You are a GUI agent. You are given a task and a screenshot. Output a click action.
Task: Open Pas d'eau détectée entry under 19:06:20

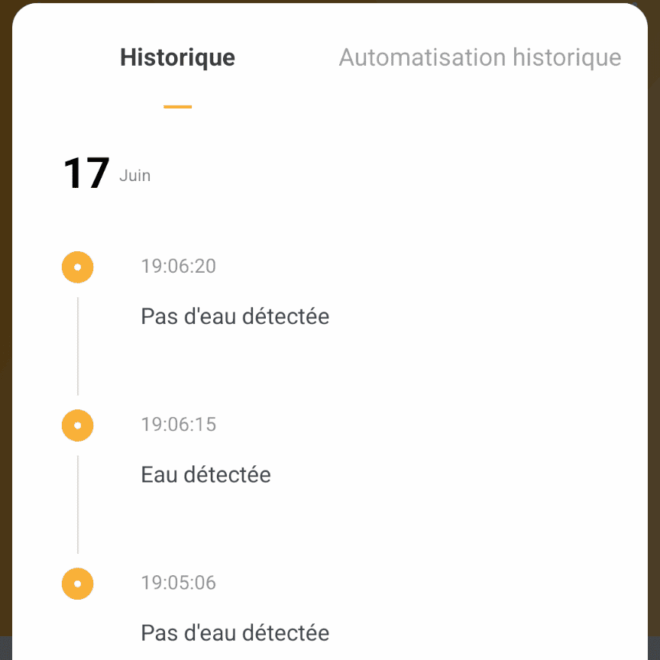(235, 316)
